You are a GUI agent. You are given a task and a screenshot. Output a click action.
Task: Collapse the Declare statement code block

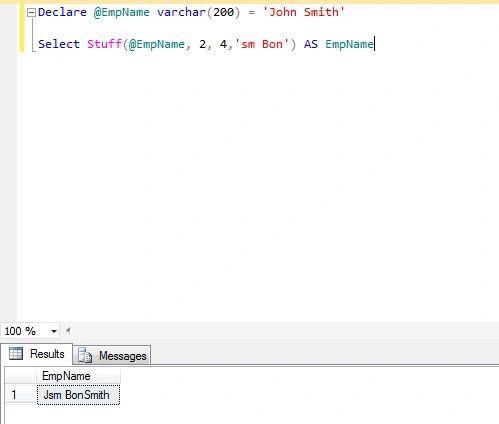coord(31,13)
